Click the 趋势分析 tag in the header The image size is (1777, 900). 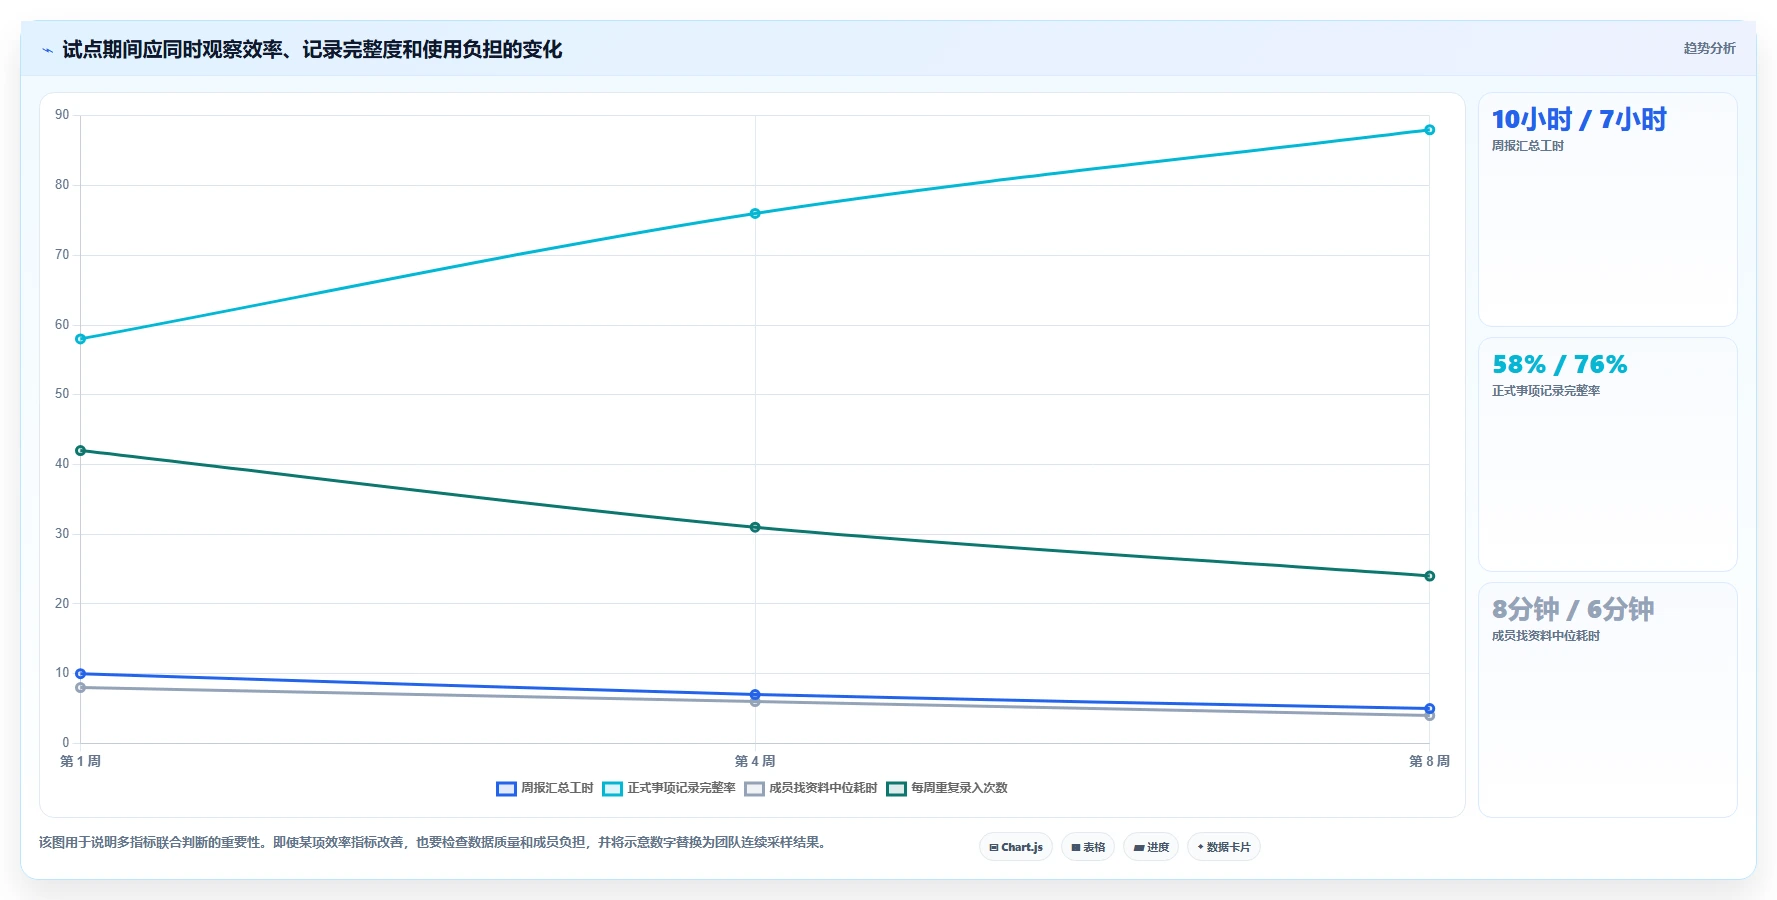[x=1709, y=48]
